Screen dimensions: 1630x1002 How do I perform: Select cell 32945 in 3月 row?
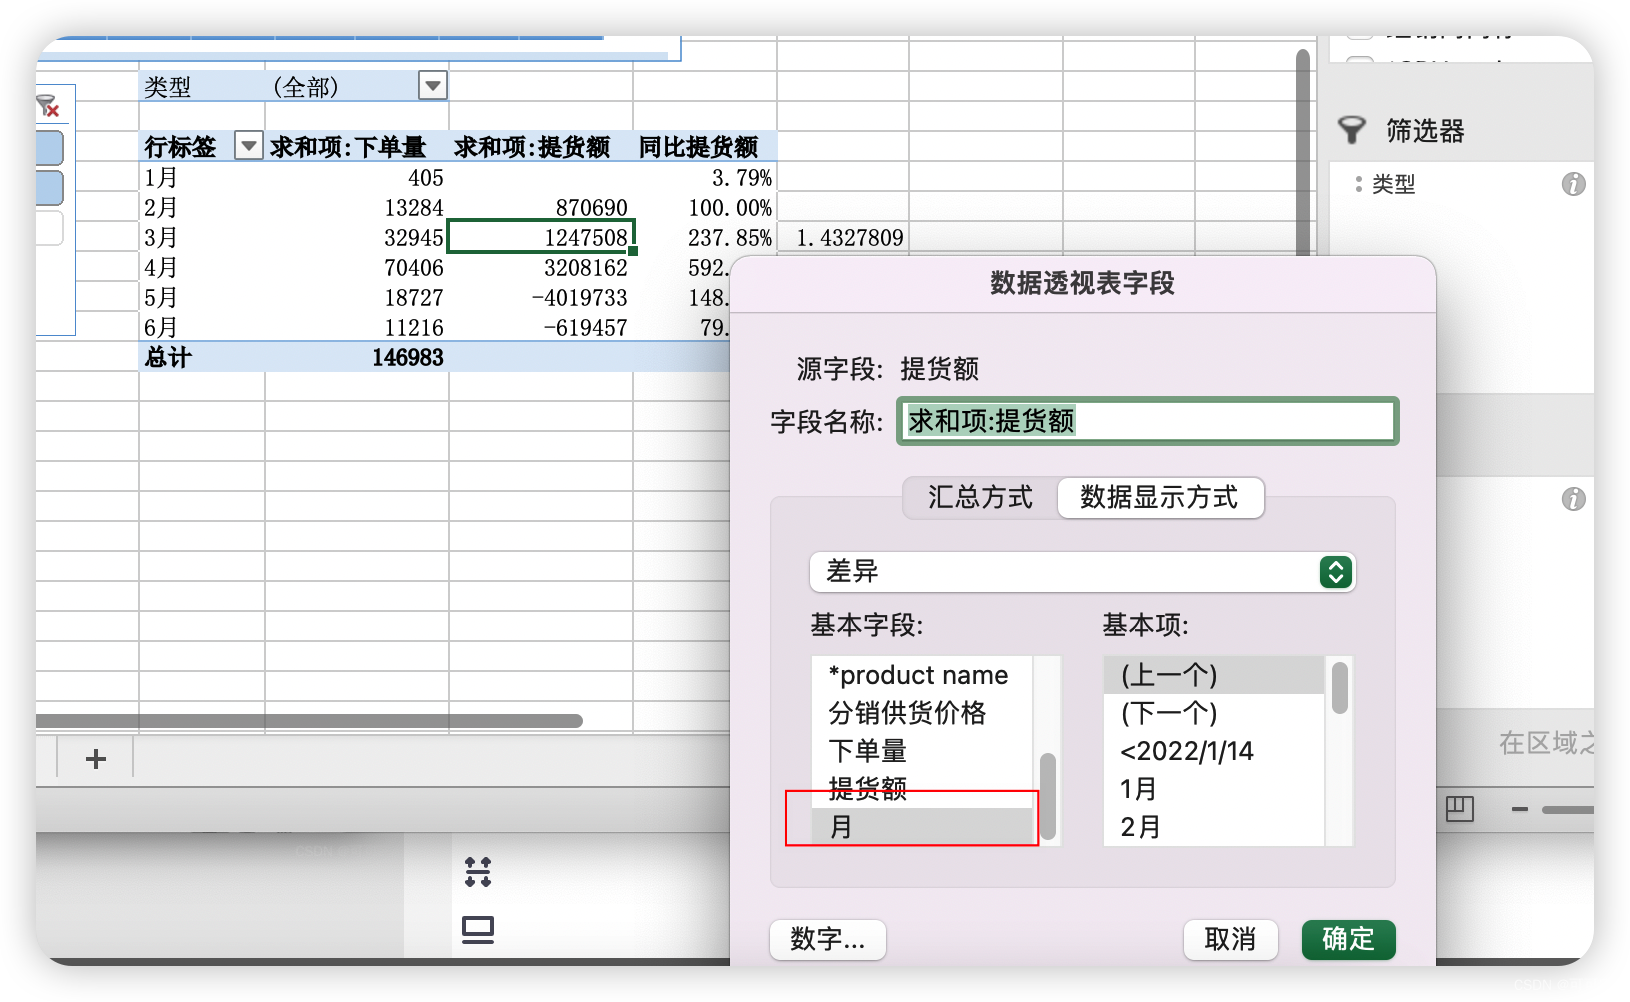click(357, 238)
